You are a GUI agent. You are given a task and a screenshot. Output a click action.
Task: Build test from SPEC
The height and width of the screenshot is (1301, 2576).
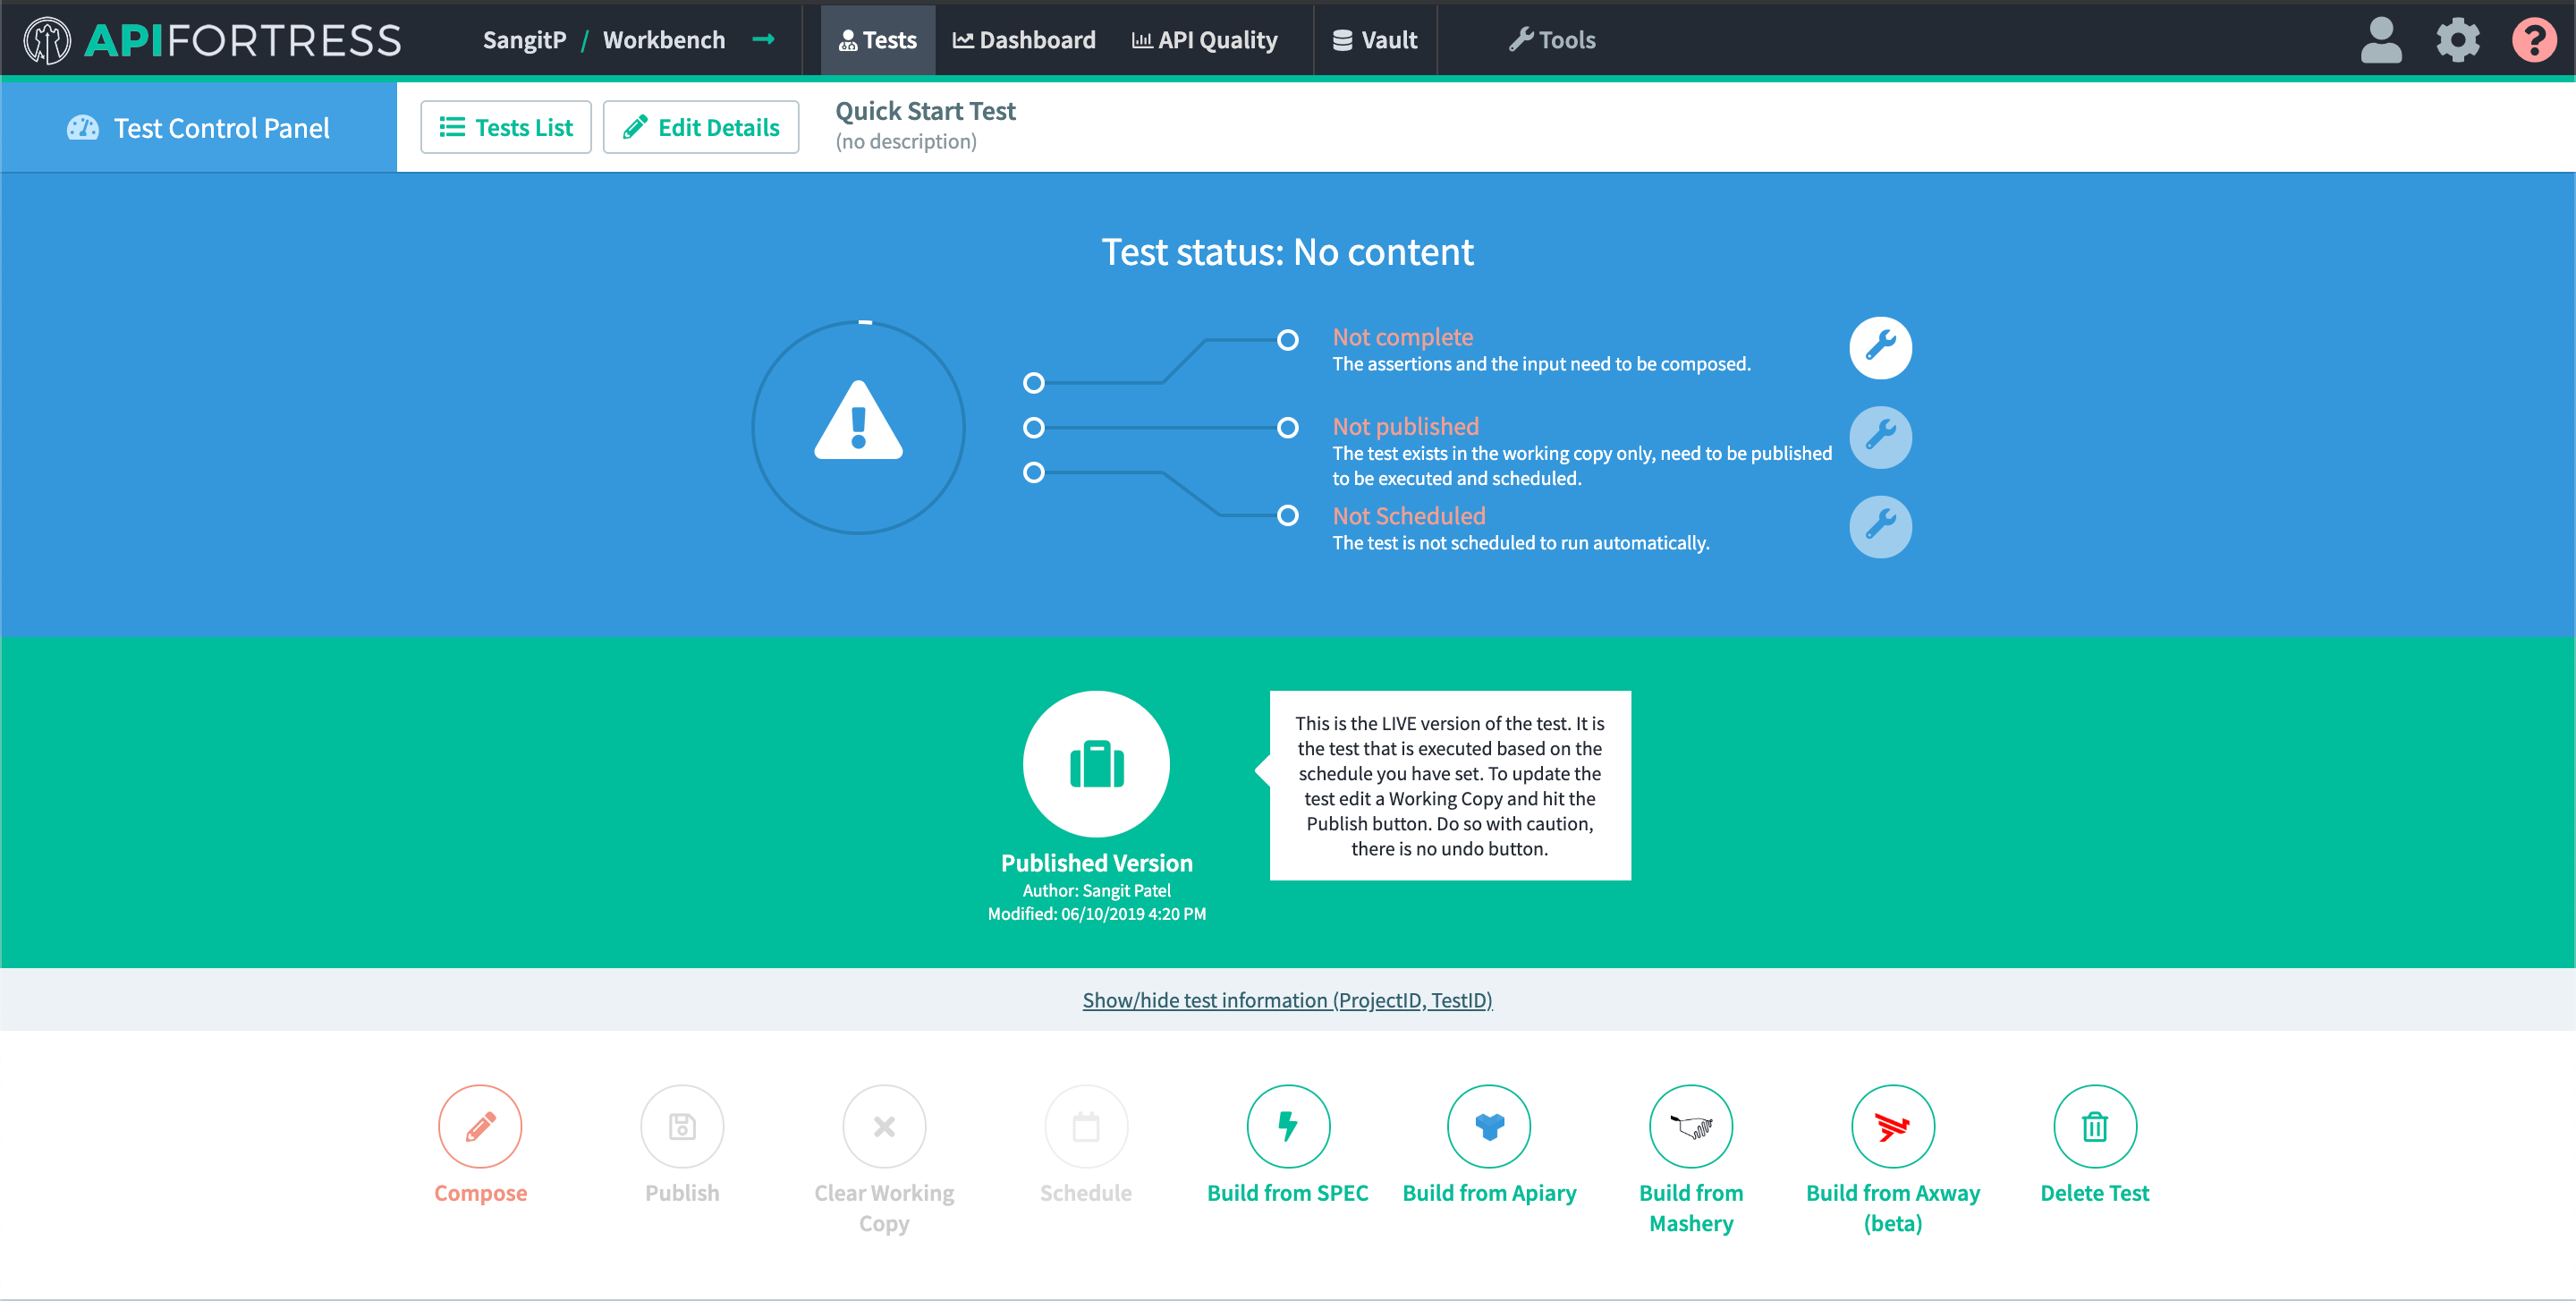pyautogui.click(x=1287, y=1125)
